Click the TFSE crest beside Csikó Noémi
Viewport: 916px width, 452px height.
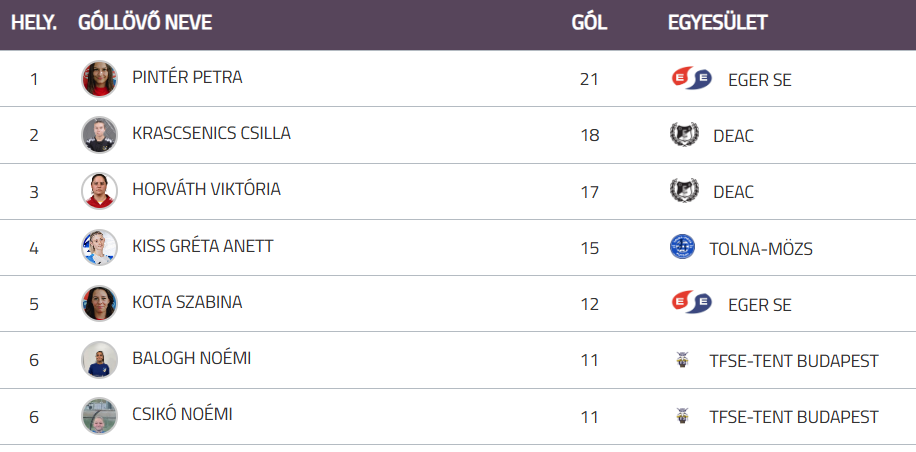tap(683, 416)
